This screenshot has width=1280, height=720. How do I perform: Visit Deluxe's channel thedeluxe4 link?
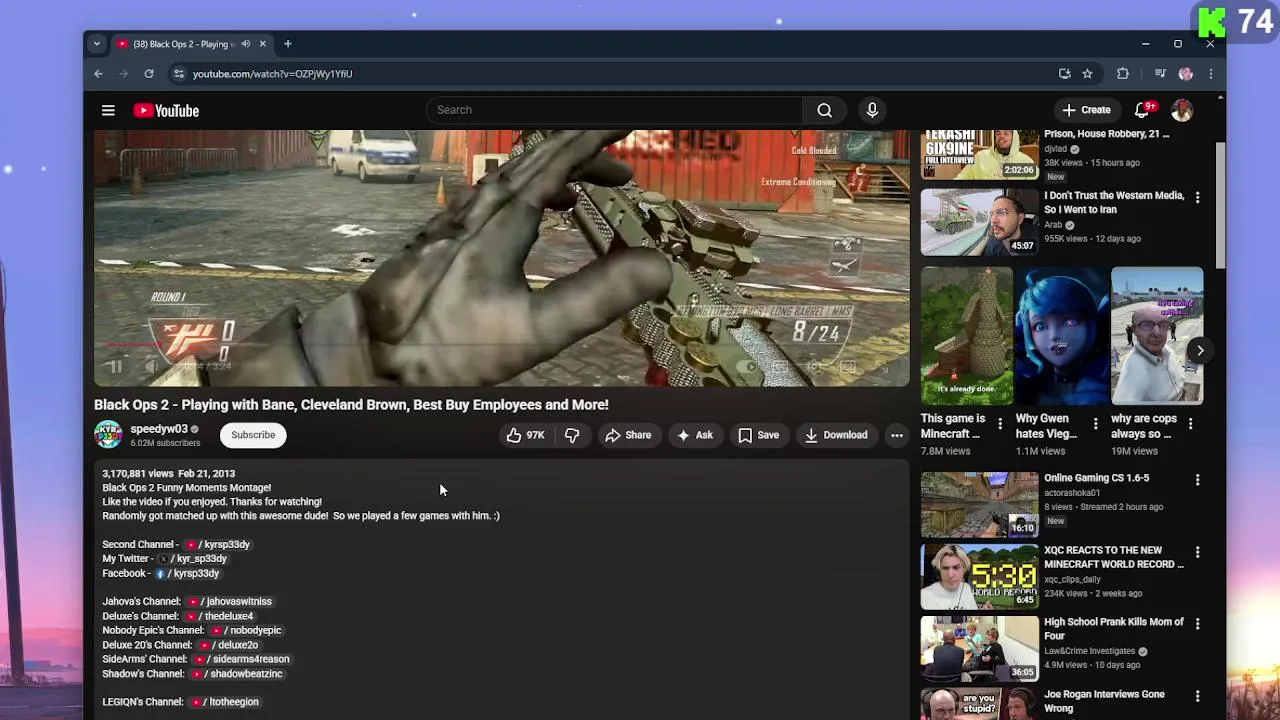[x=220, y=617]
